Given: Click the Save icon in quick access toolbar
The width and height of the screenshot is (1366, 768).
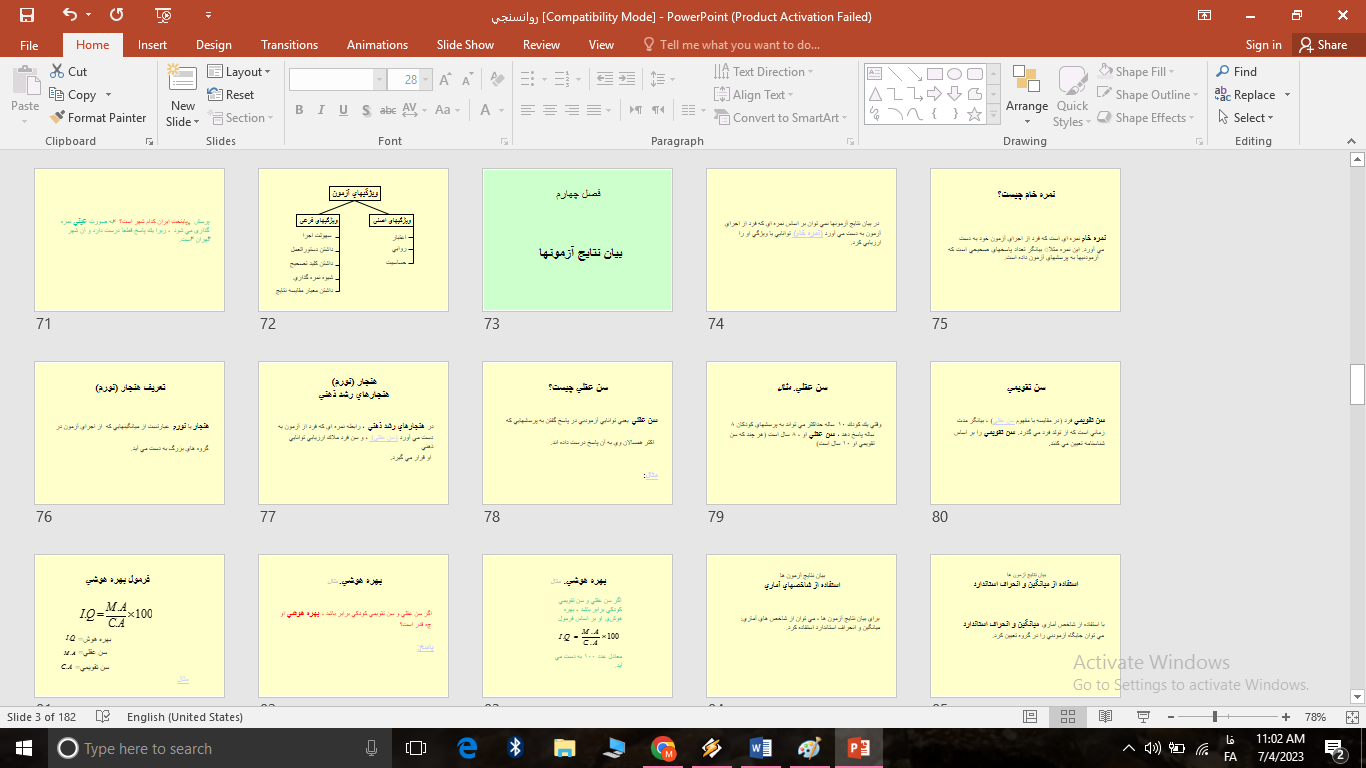Looking at the screenshot, I should pyautogui.click(x=27, y=15).
